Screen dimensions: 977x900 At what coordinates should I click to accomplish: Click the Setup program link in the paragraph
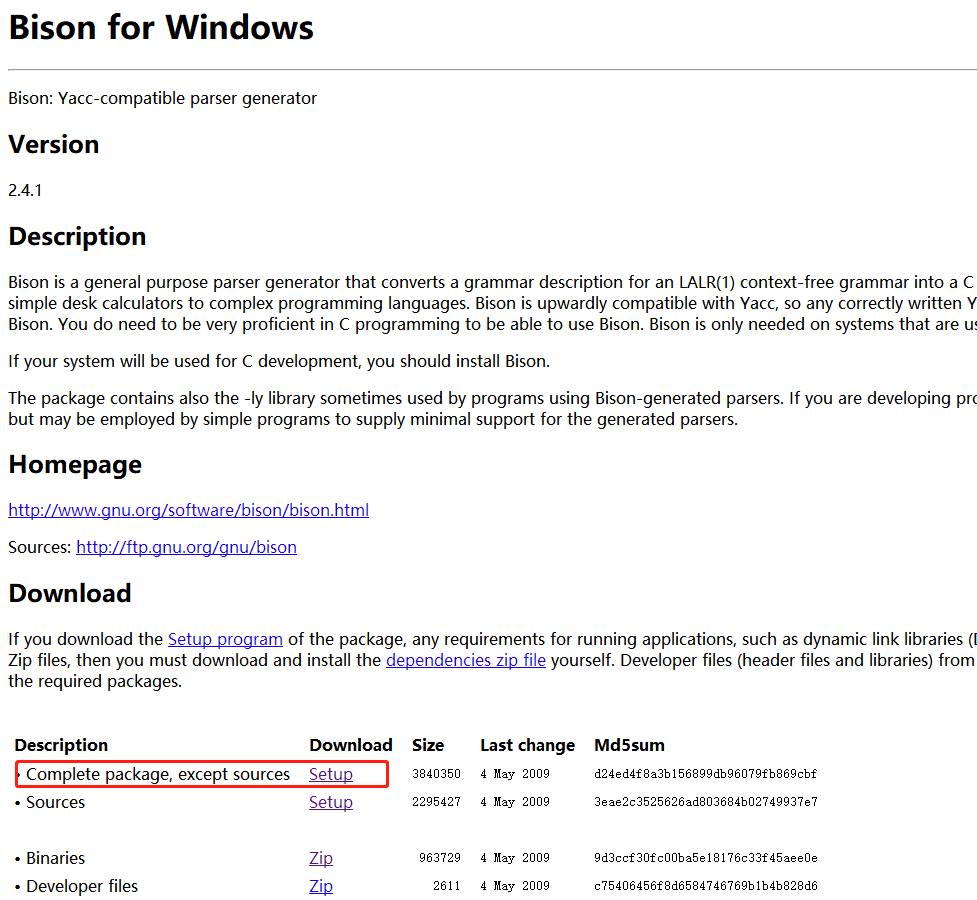click(x=225, y=639)
